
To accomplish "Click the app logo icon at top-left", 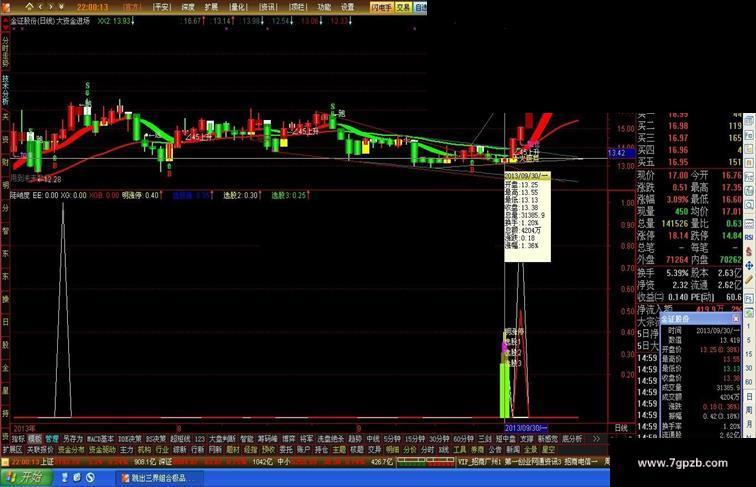I will point(5,7).
